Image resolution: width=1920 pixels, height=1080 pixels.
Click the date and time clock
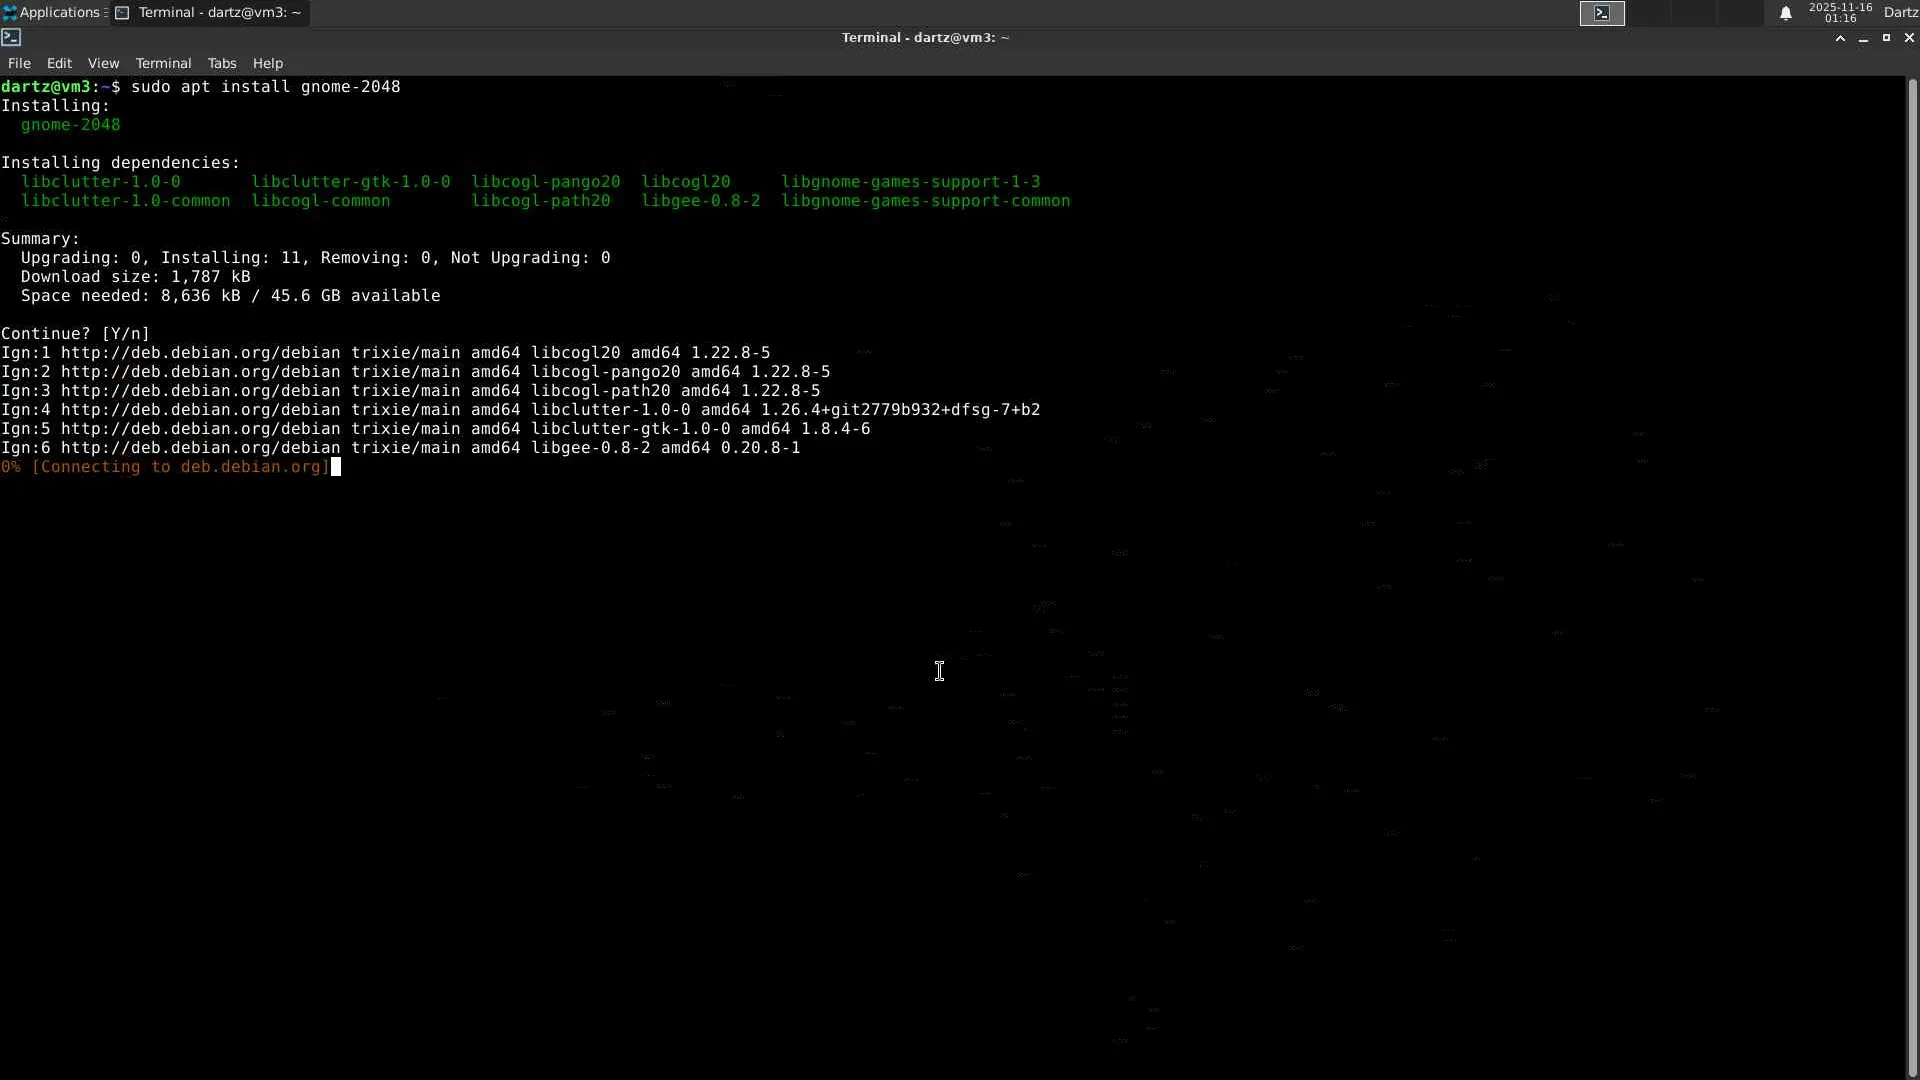coord(1840,13)
